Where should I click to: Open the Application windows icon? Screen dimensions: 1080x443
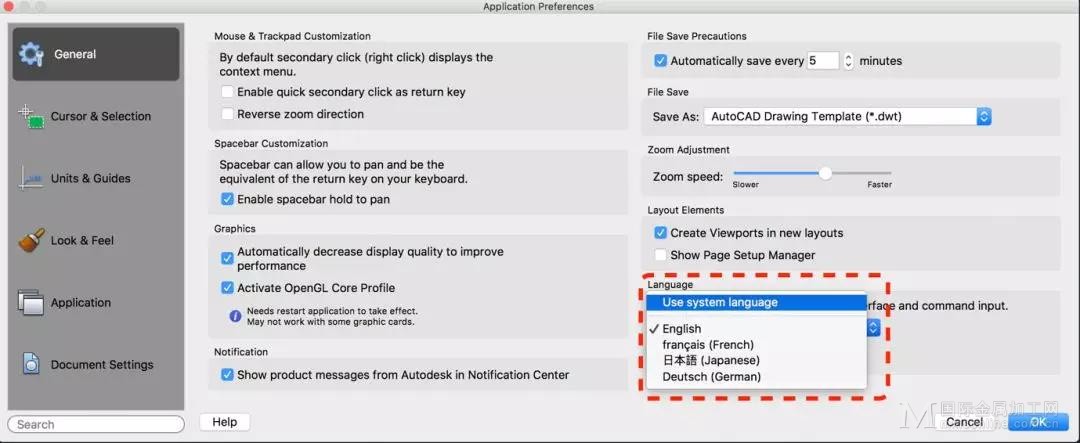point(31,302)
